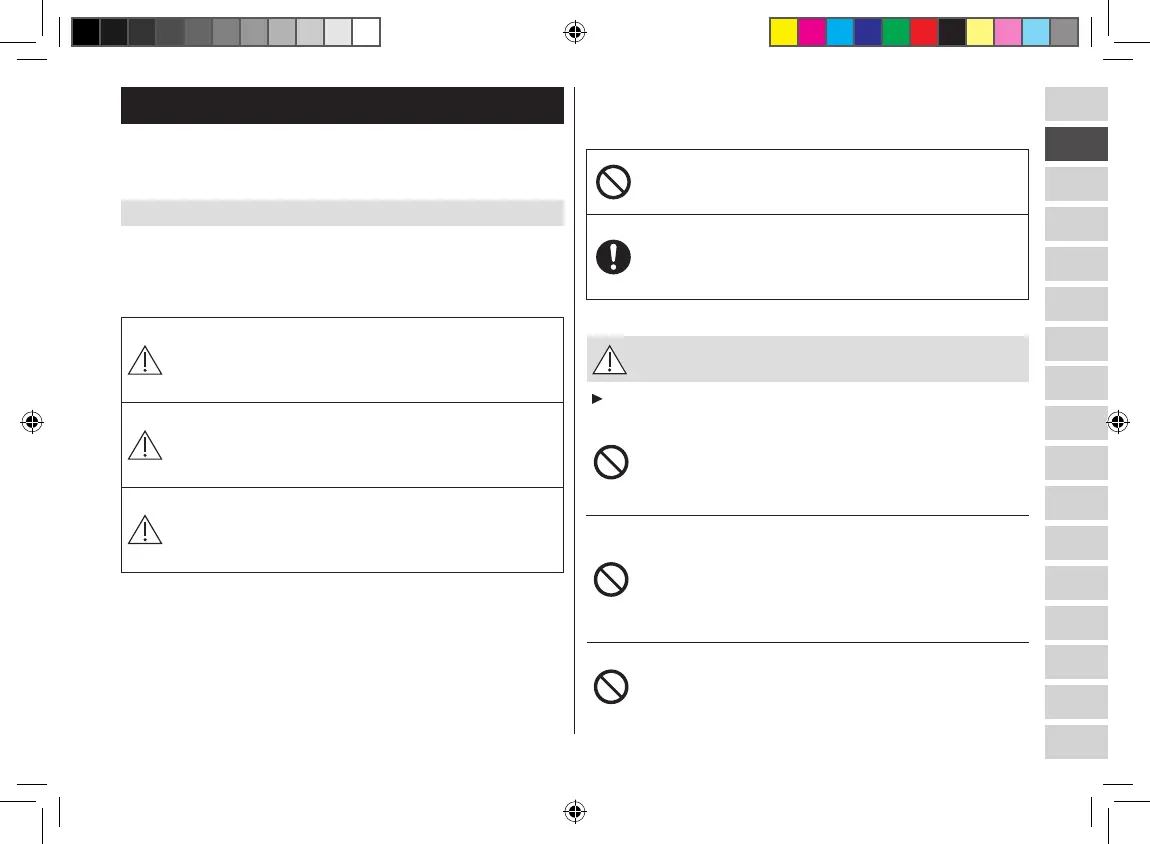This screenshot has width=1150, height=844.
Task: Pick the magenta swatch in the color bar
Action: [x=811, y=33]
